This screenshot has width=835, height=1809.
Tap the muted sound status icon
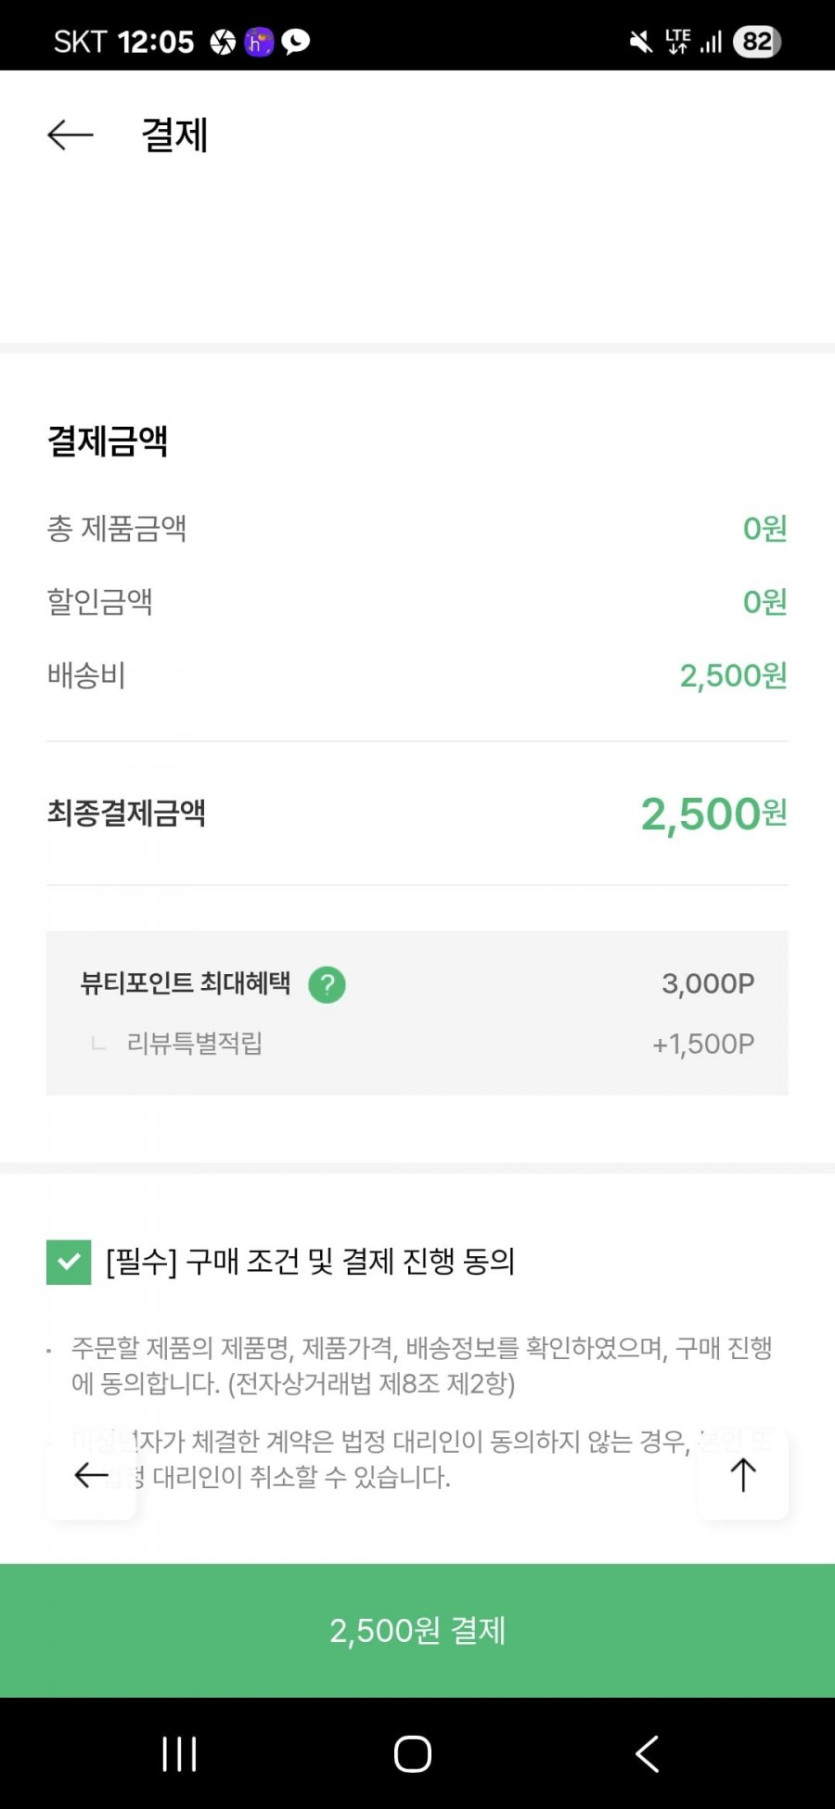(640, 42)
